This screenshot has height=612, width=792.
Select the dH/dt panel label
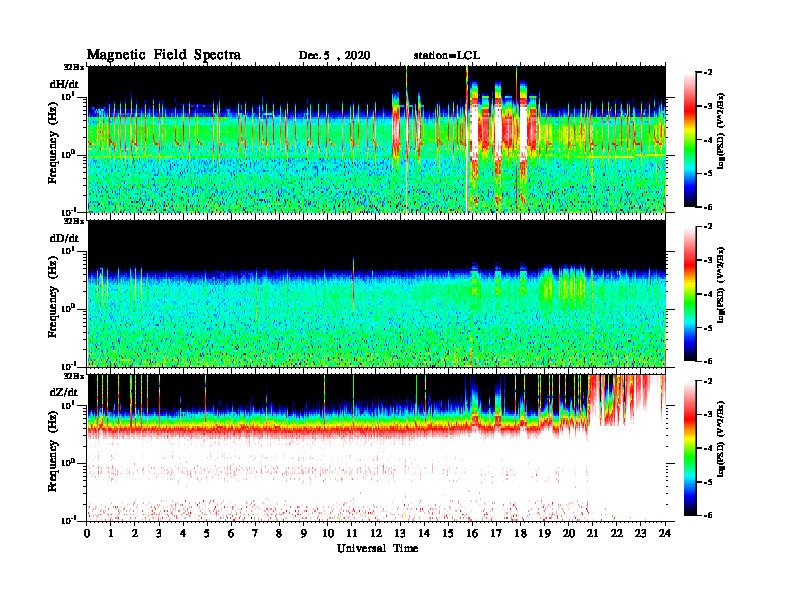64,84
